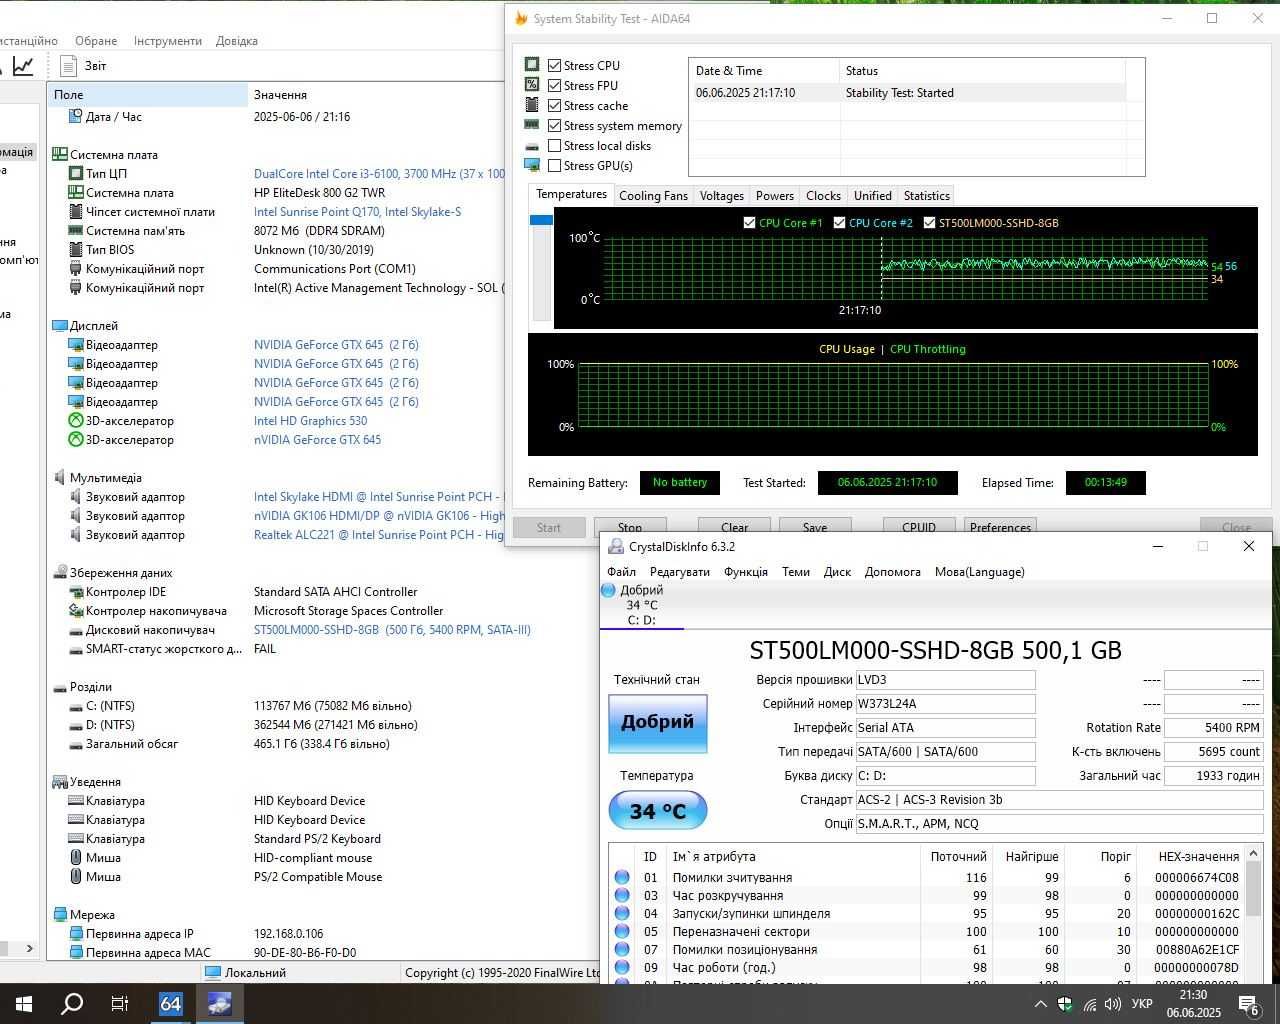Switch to AIDA64 taskbar icon
Image resolution: width=1280 pixels, height=1024 pixels.
pyautogui.click(x=171, y=1004)
